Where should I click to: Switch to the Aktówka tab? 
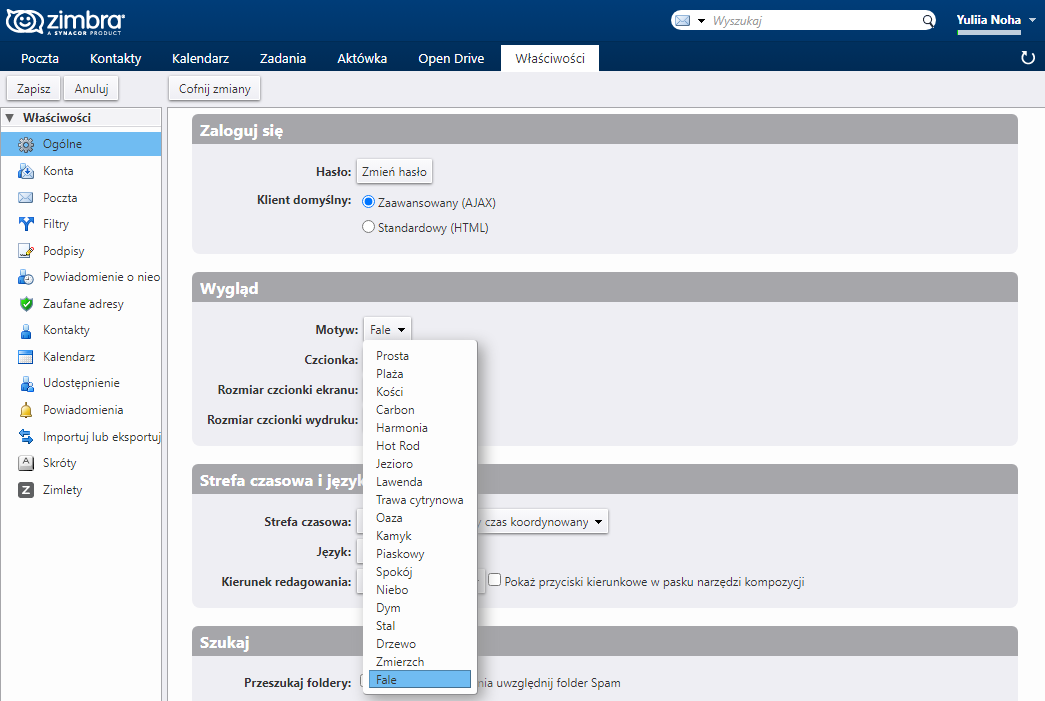tap(362, 58)
